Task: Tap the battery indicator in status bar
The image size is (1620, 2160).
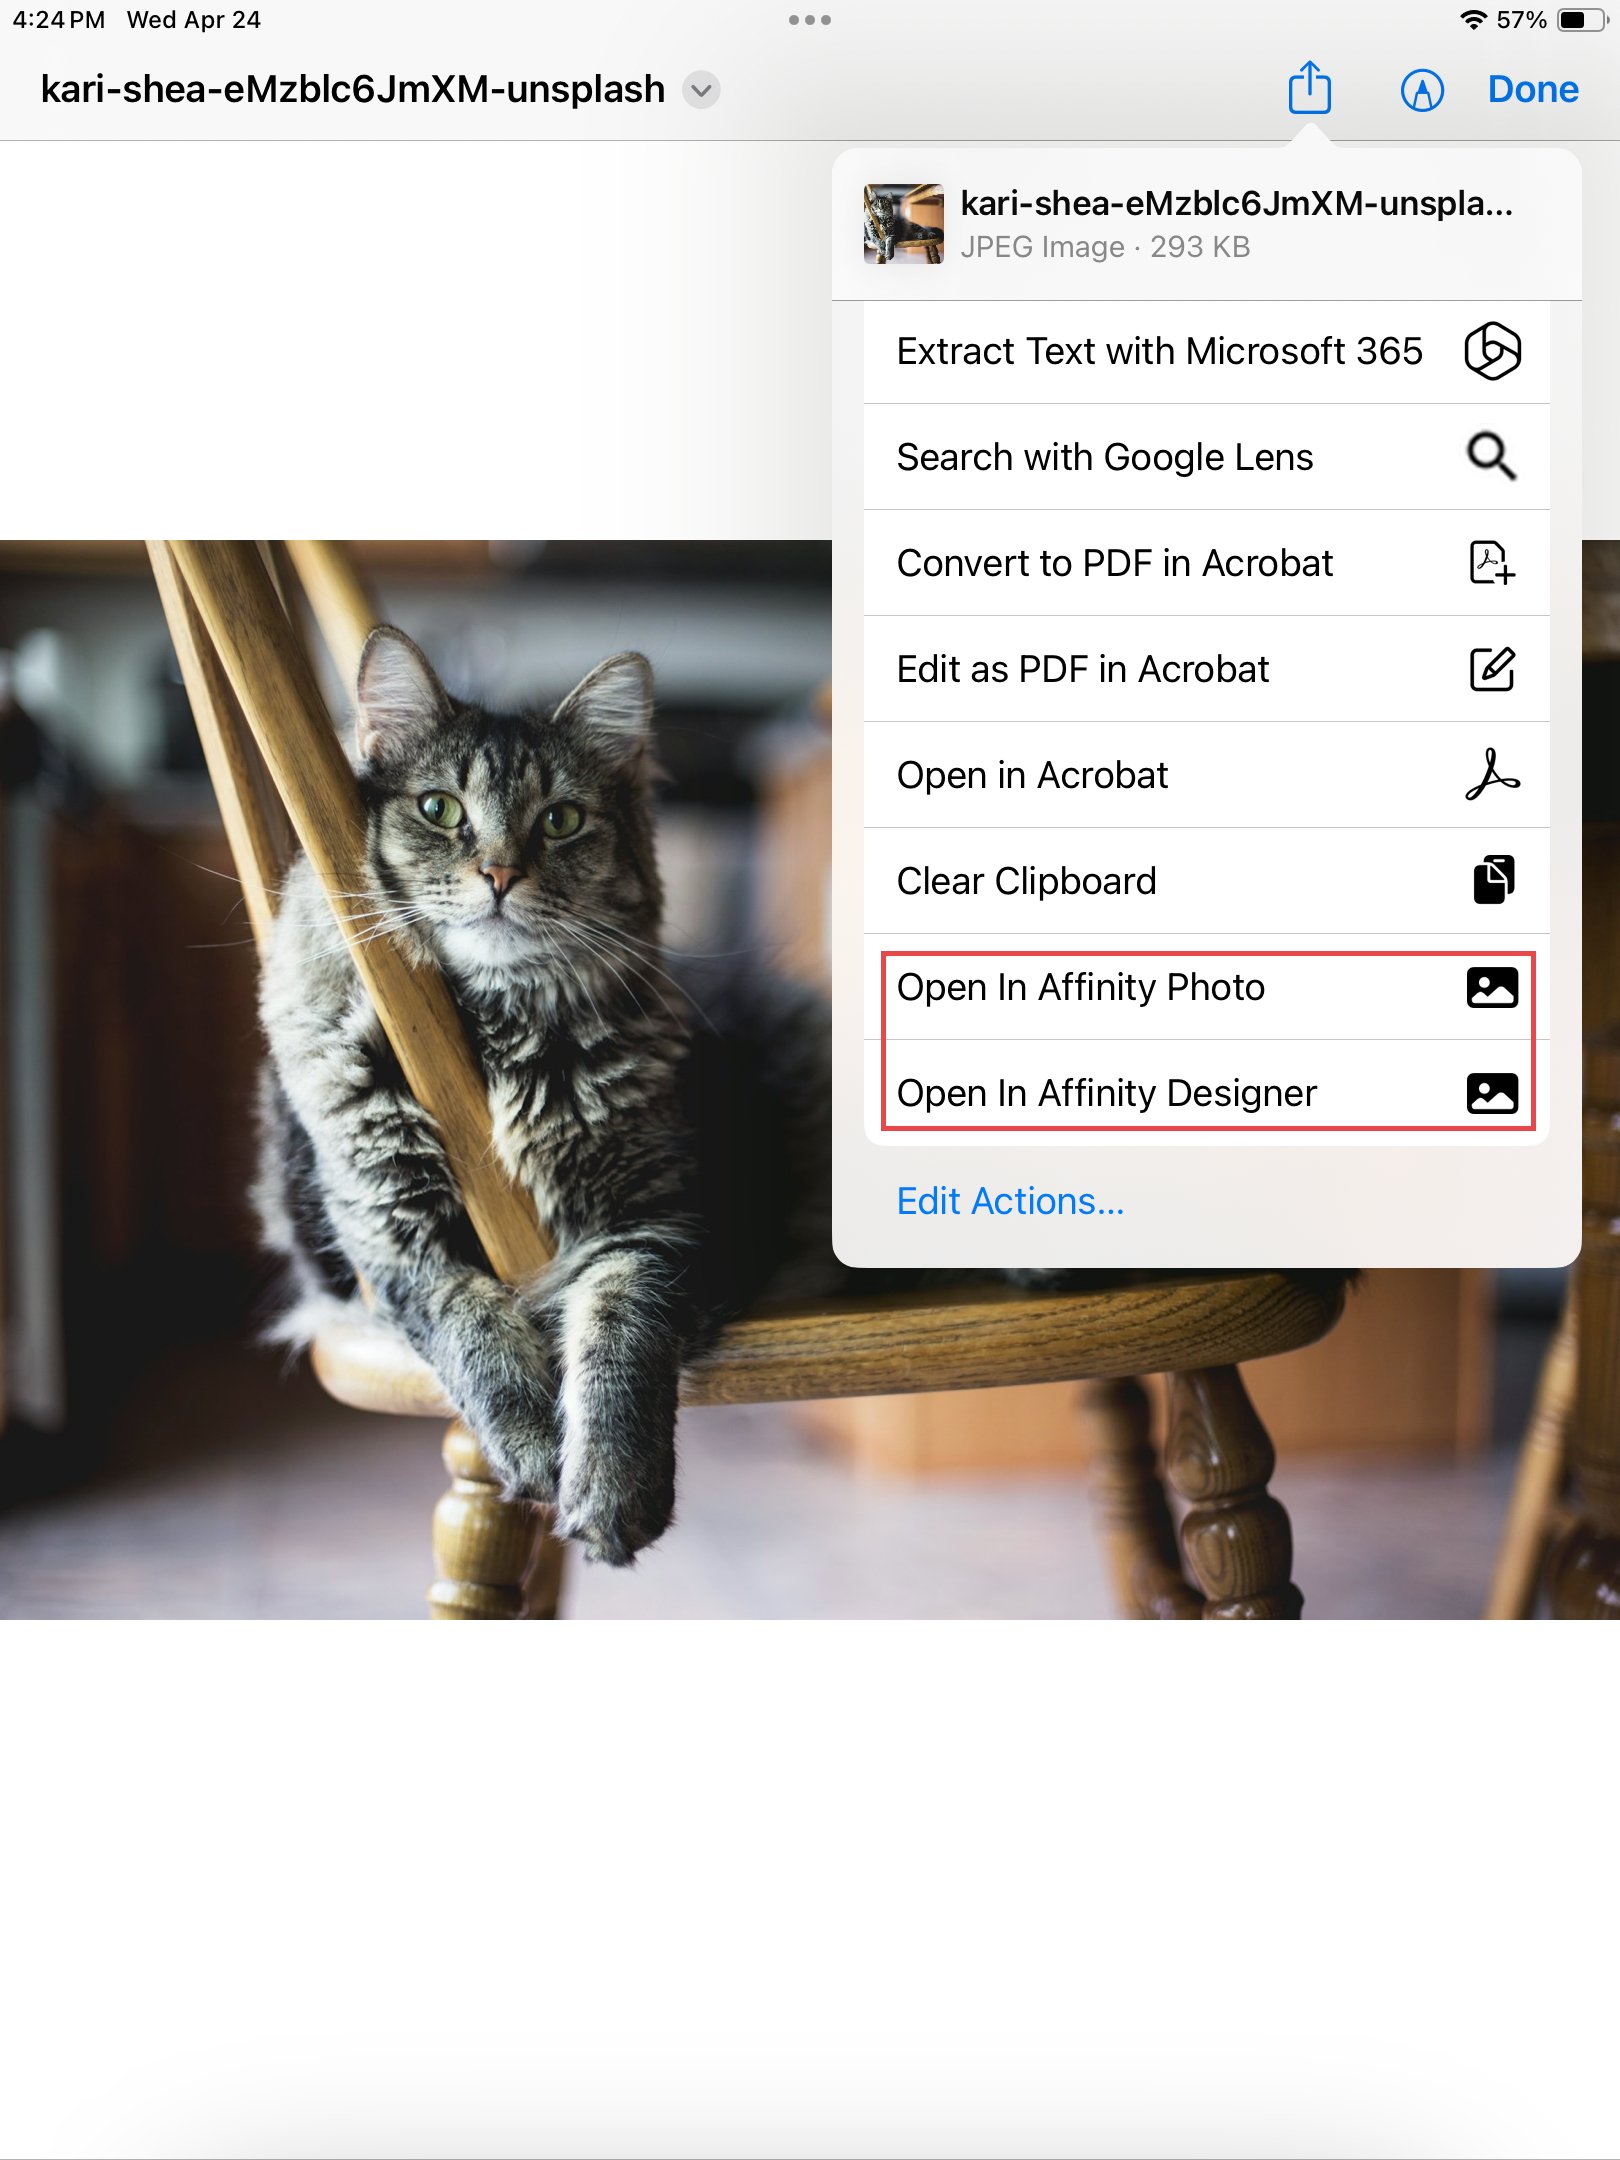Action: pos(1583,20)
